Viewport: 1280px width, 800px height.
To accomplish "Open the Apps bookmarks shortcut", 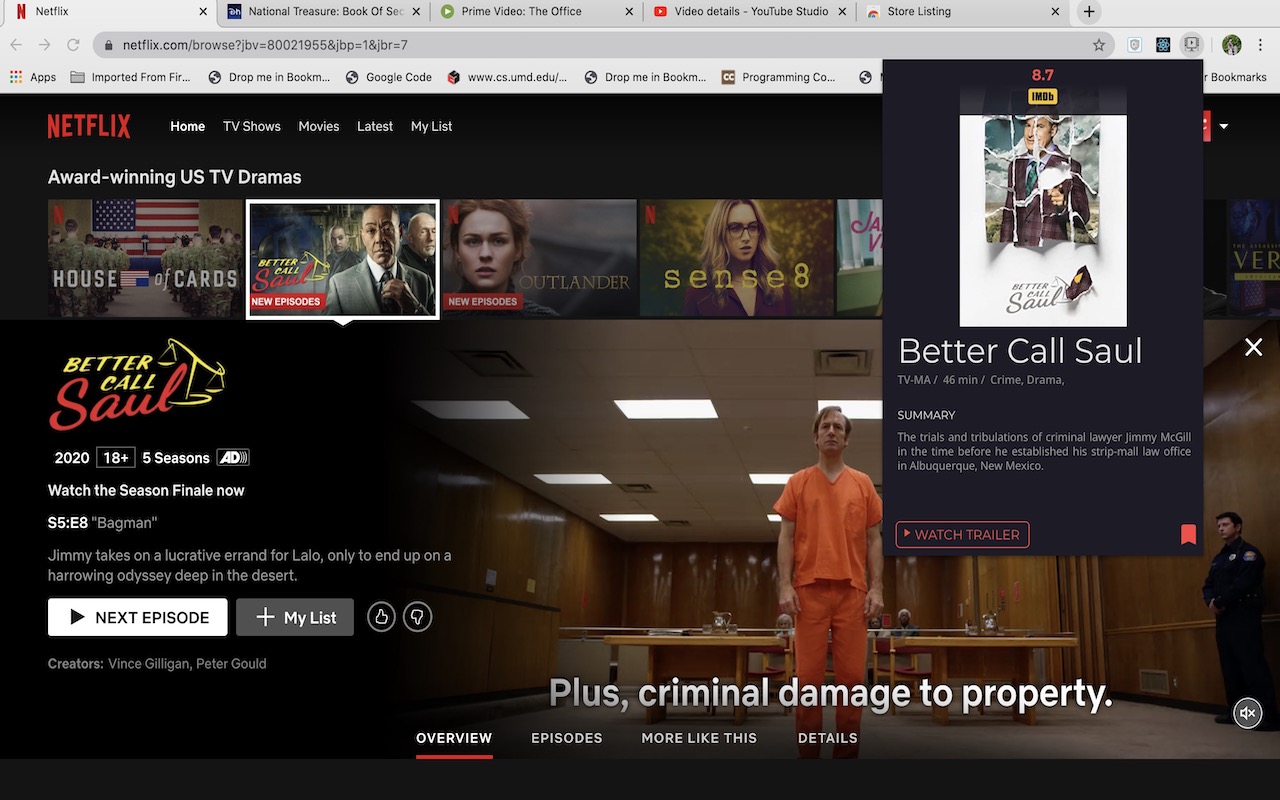I will click(33, 77).
